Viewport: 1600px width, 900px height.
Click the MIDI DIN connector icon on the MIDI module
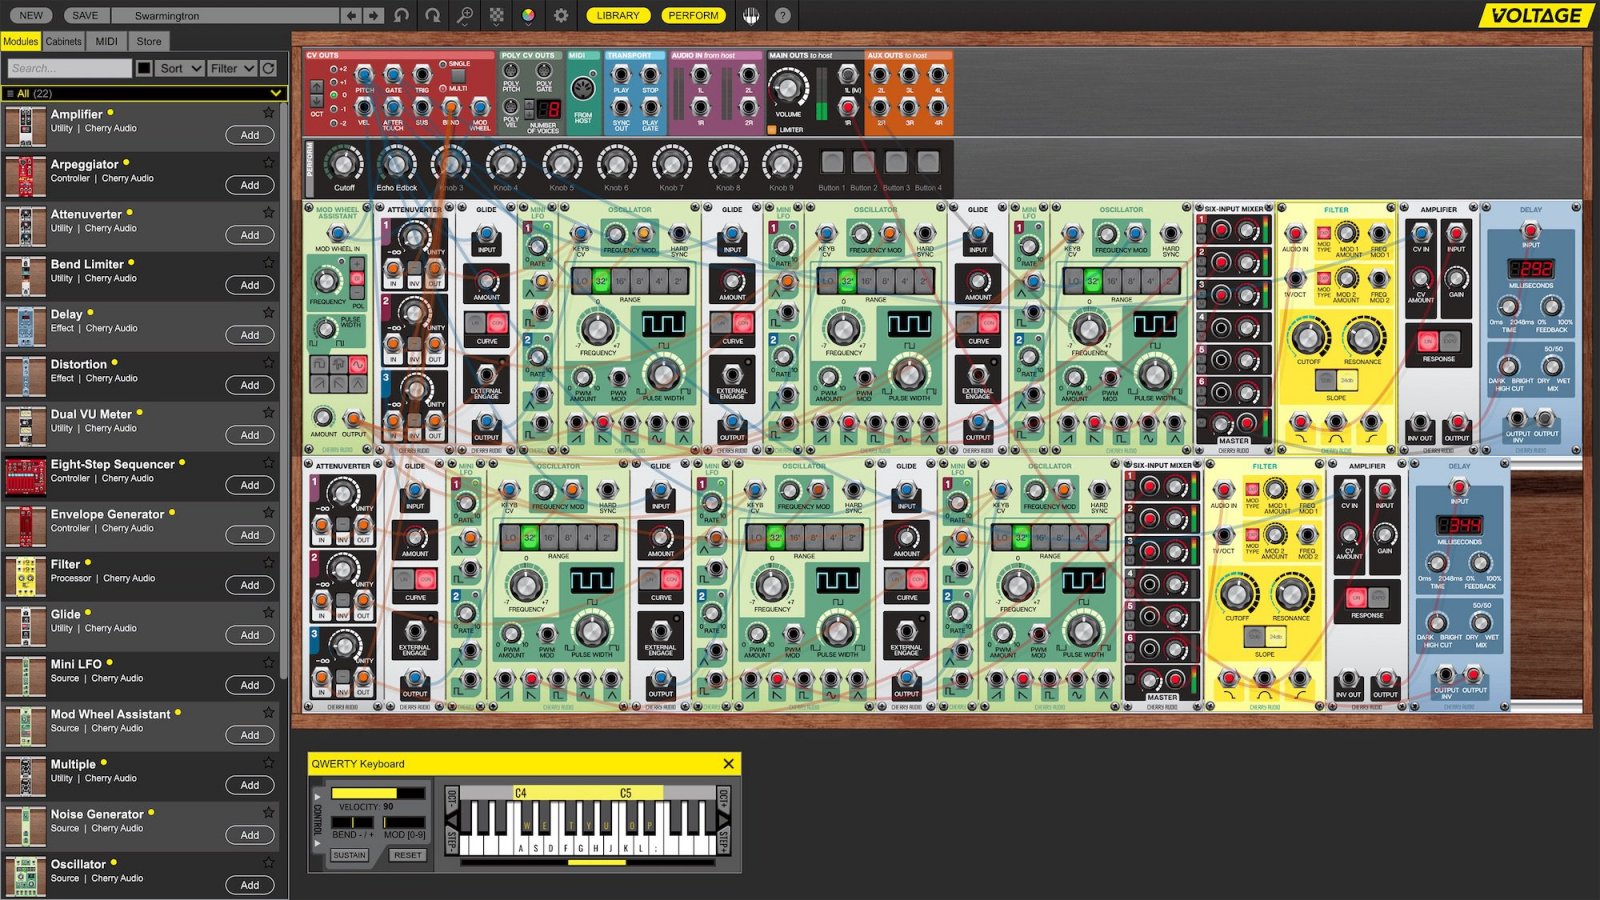583,89
